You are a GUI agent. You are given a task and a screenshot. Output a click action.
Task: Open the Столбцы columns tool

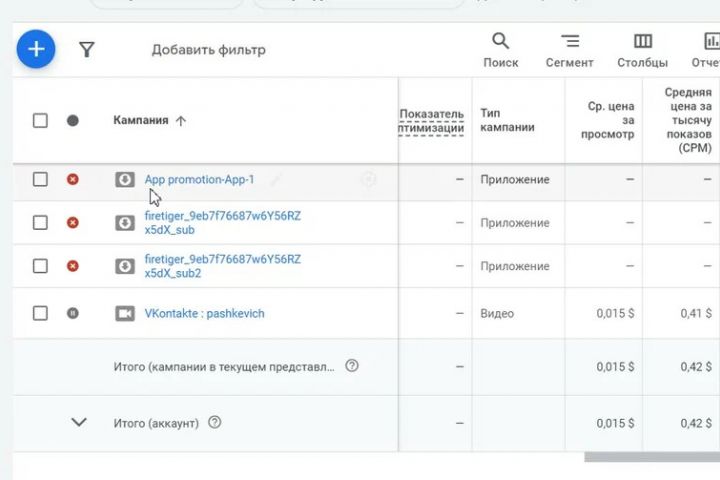point(642,49)
